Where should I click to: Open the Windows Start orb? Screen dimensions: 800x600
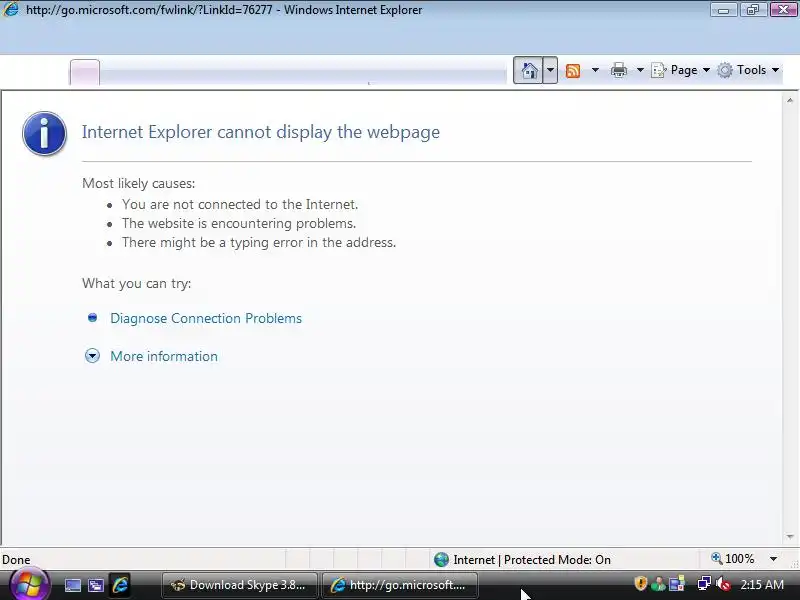pos(29,584)
